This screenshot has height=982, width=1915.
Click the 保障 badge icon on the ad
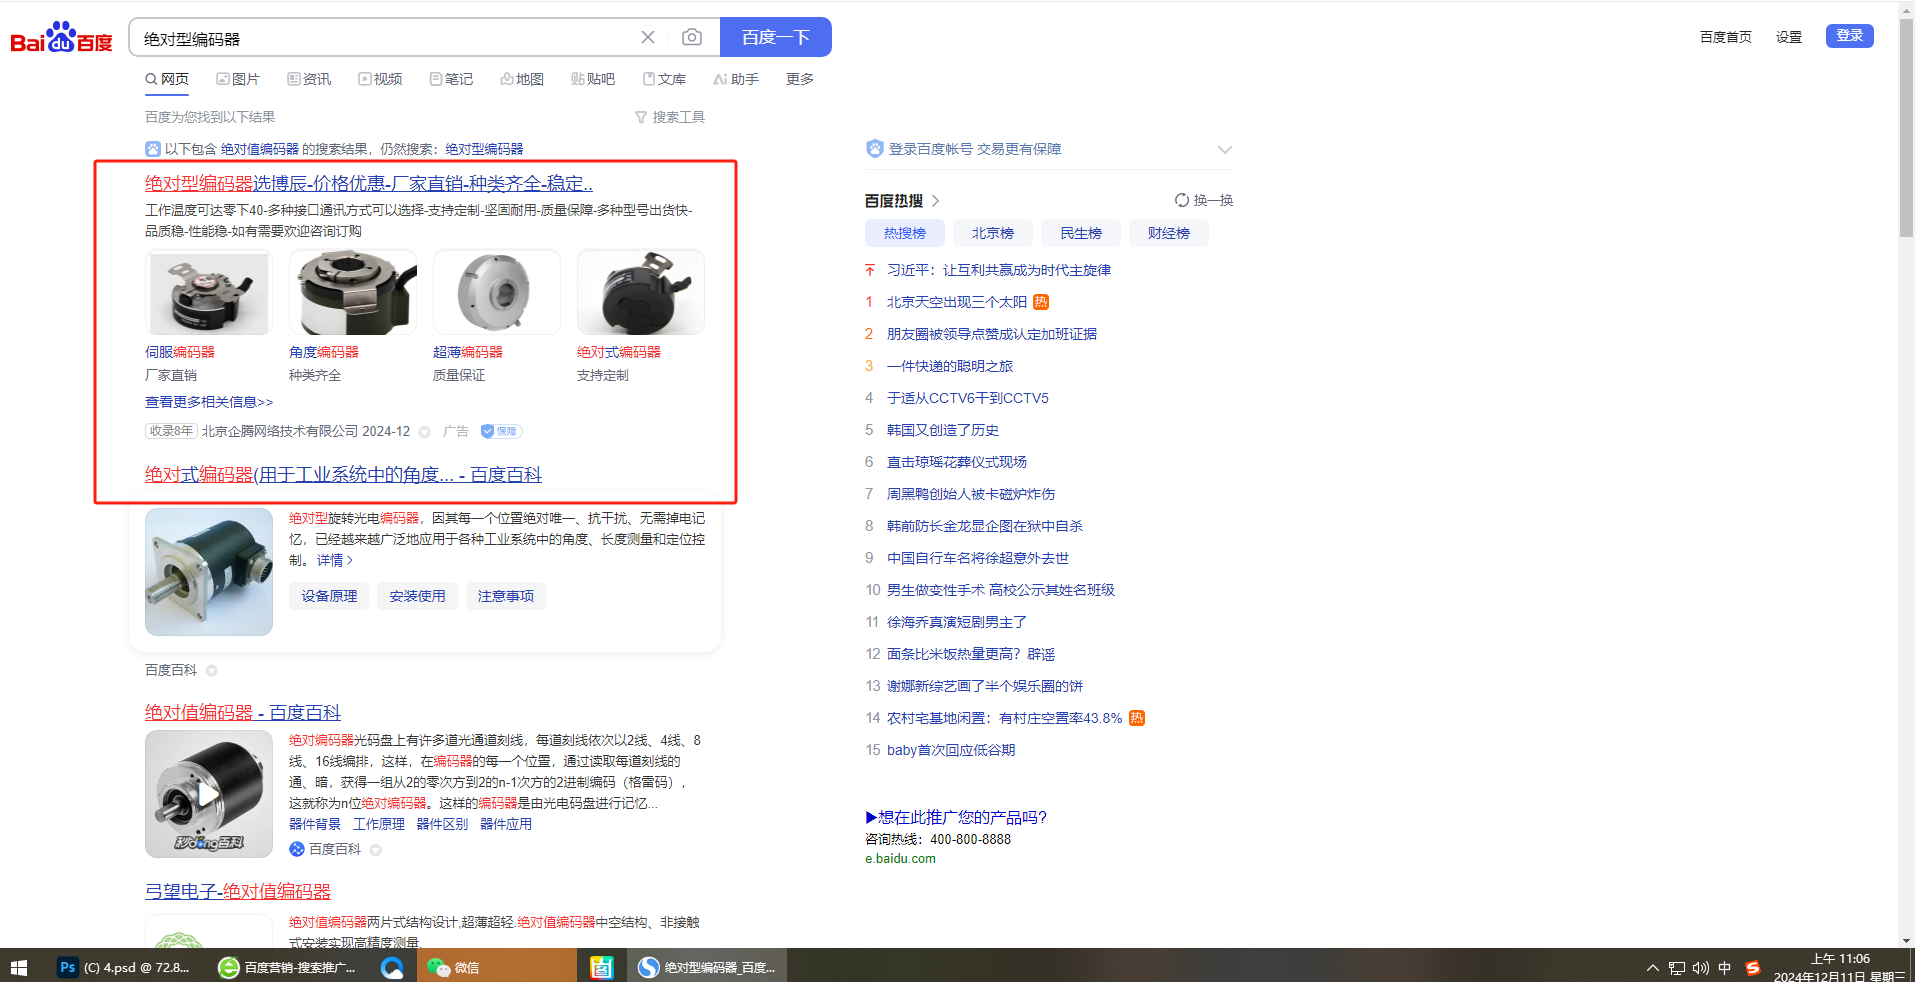pos(501,431)
